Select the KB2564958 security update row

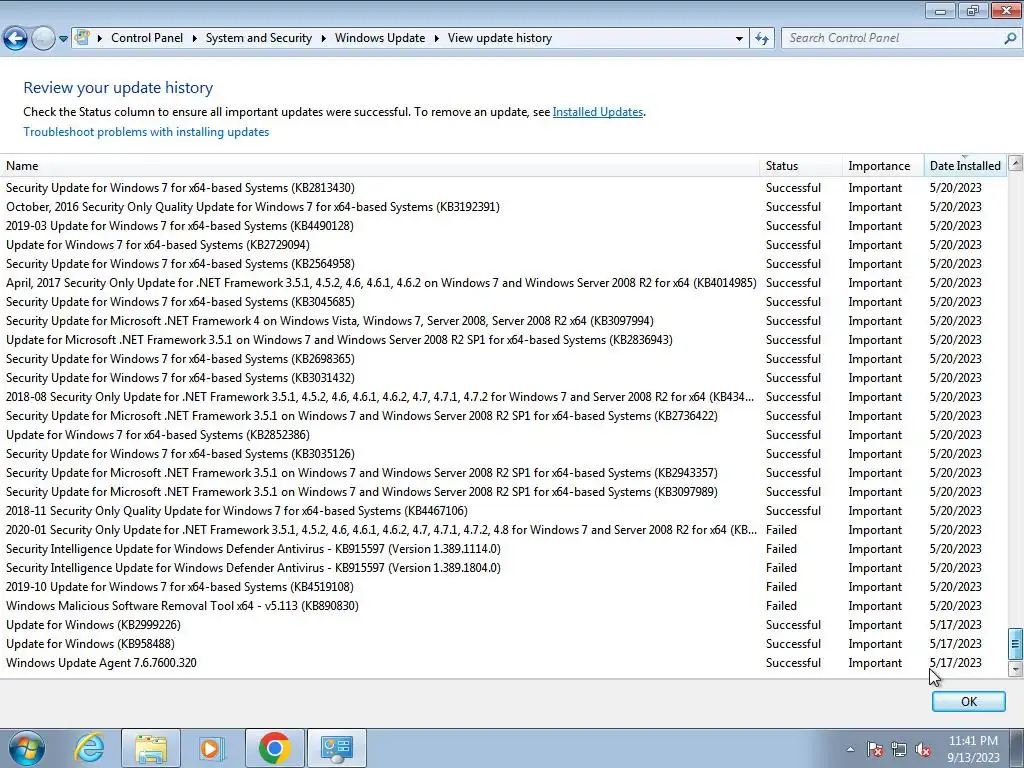tap(503, 264)
